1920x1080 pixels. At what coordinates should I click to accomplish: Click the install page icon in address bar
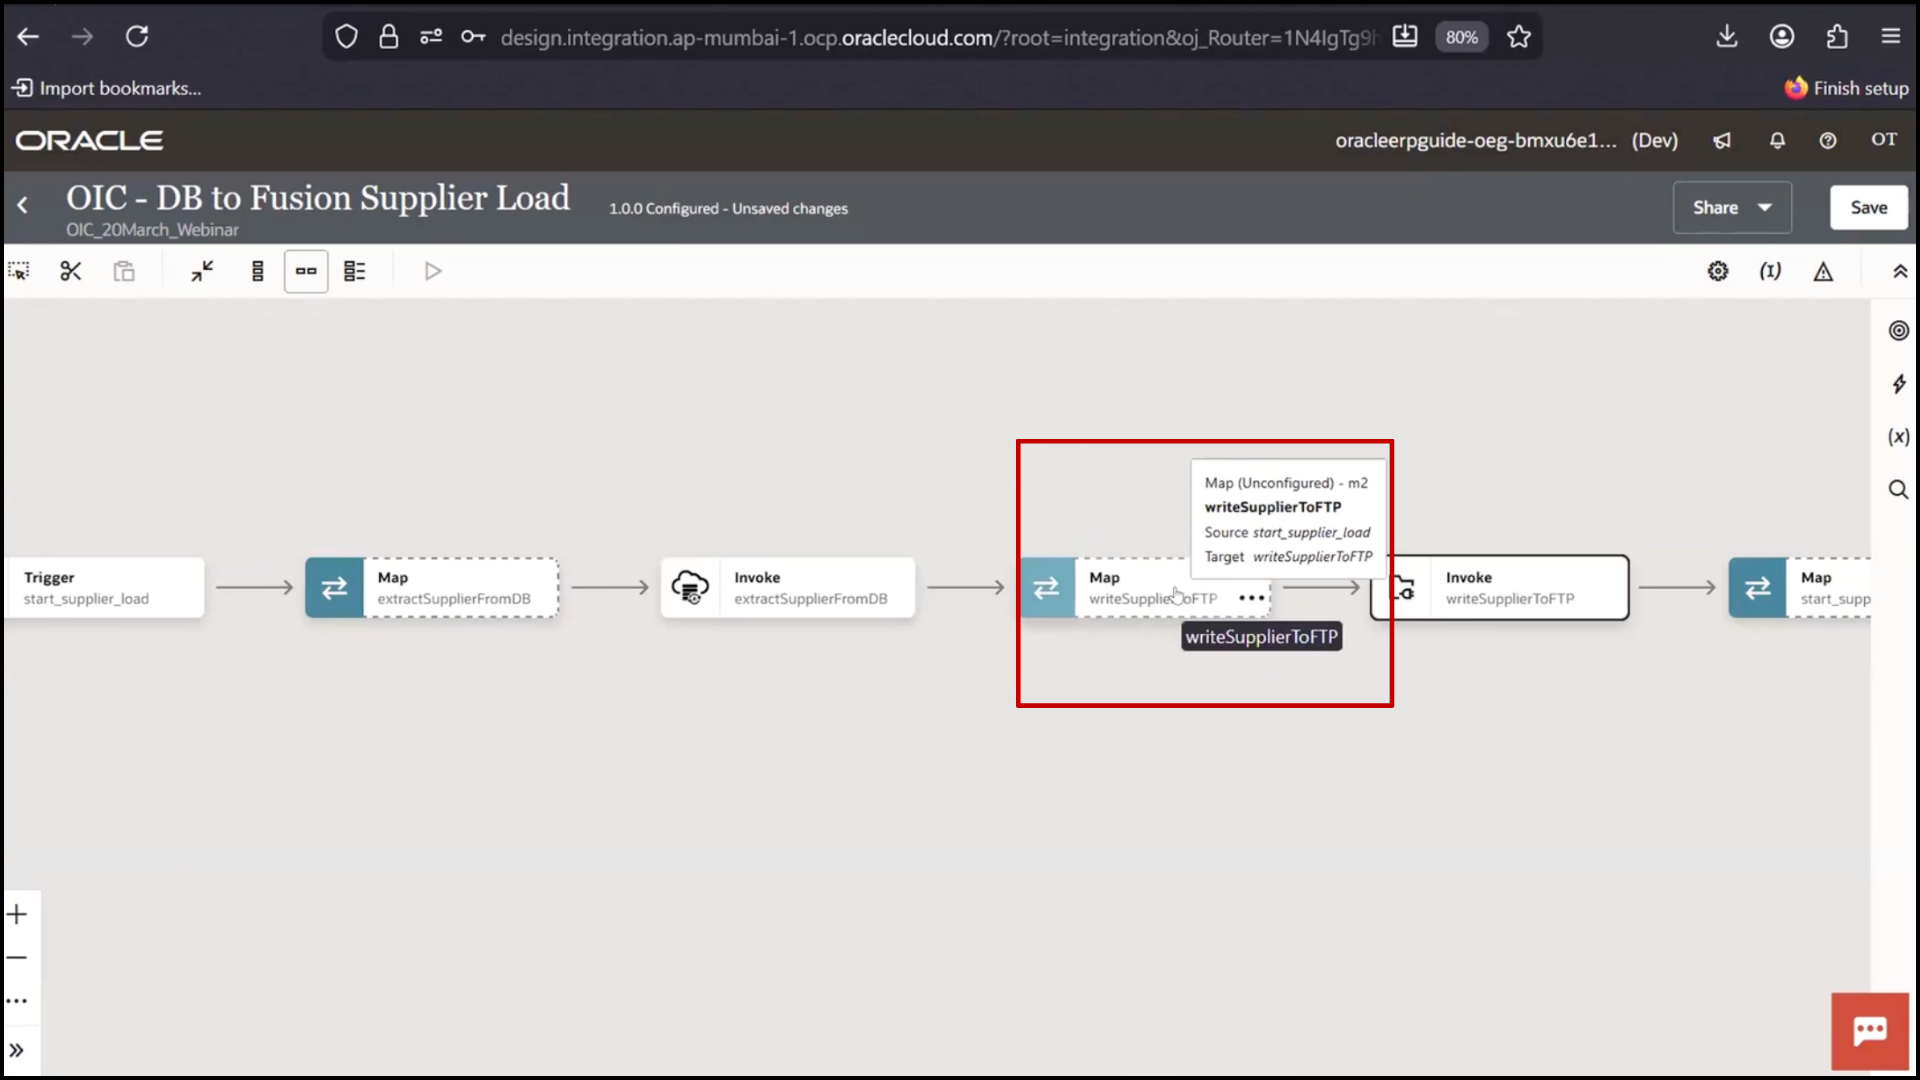coord(1405,37)
